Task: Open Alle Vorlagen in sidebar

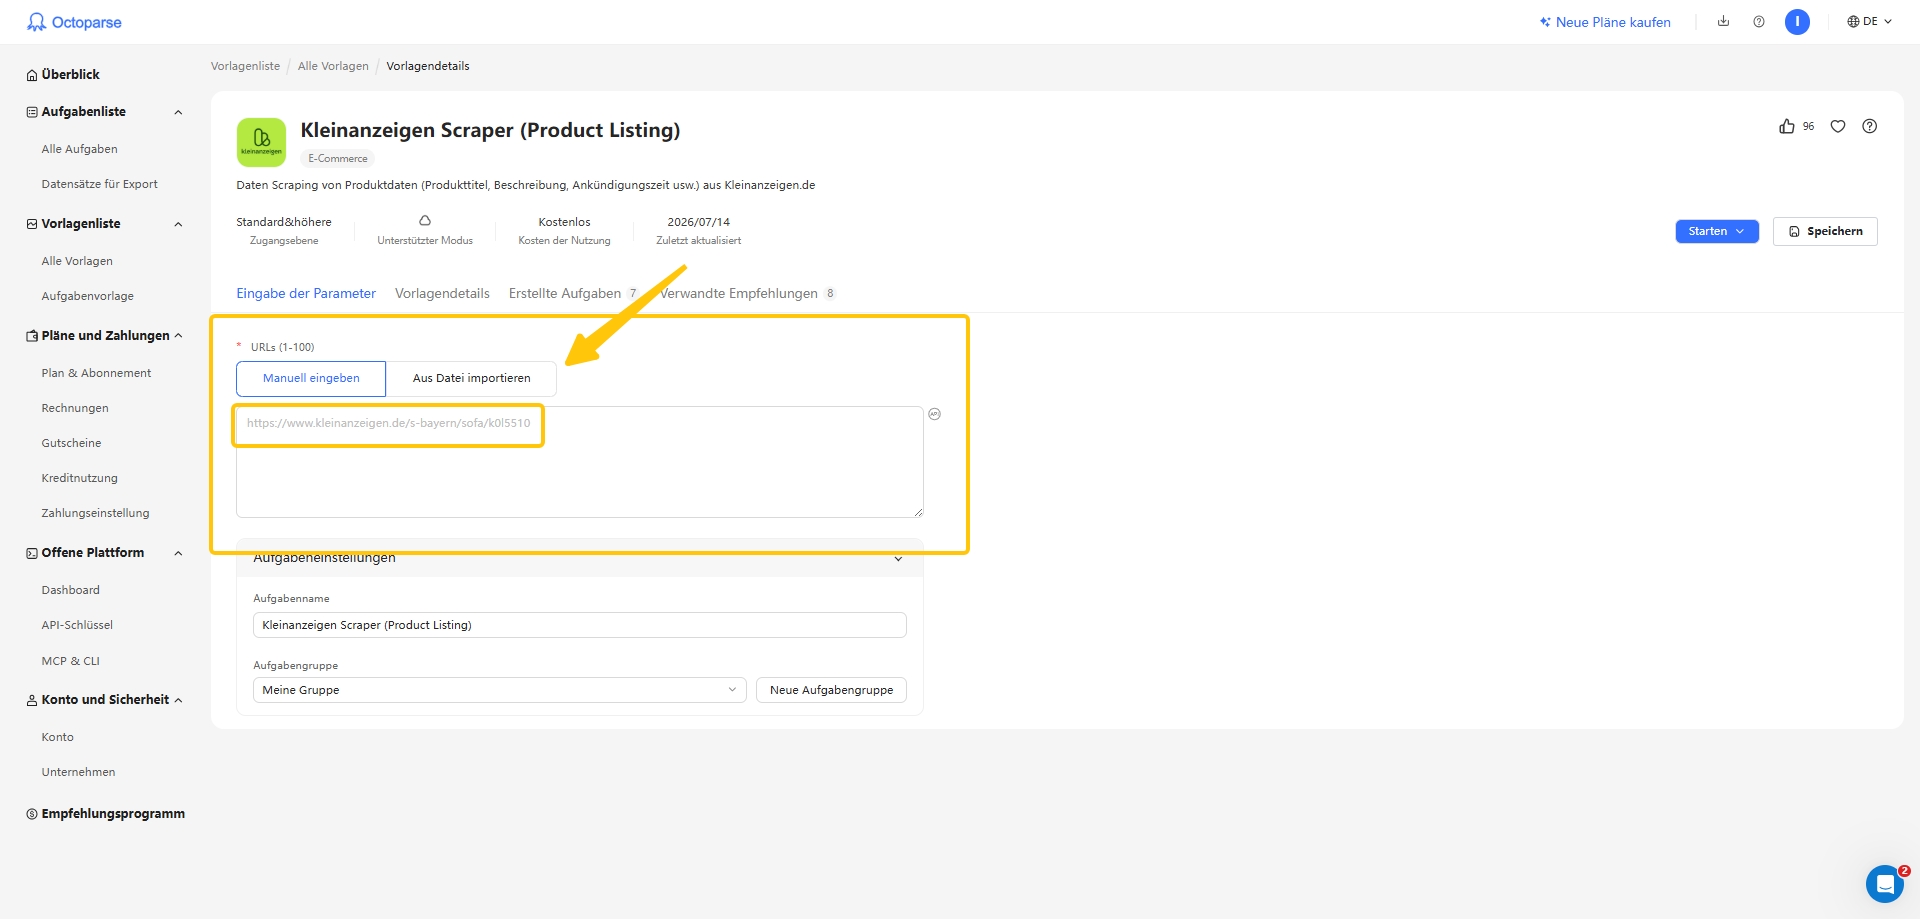Action: (x=77, y=261)
